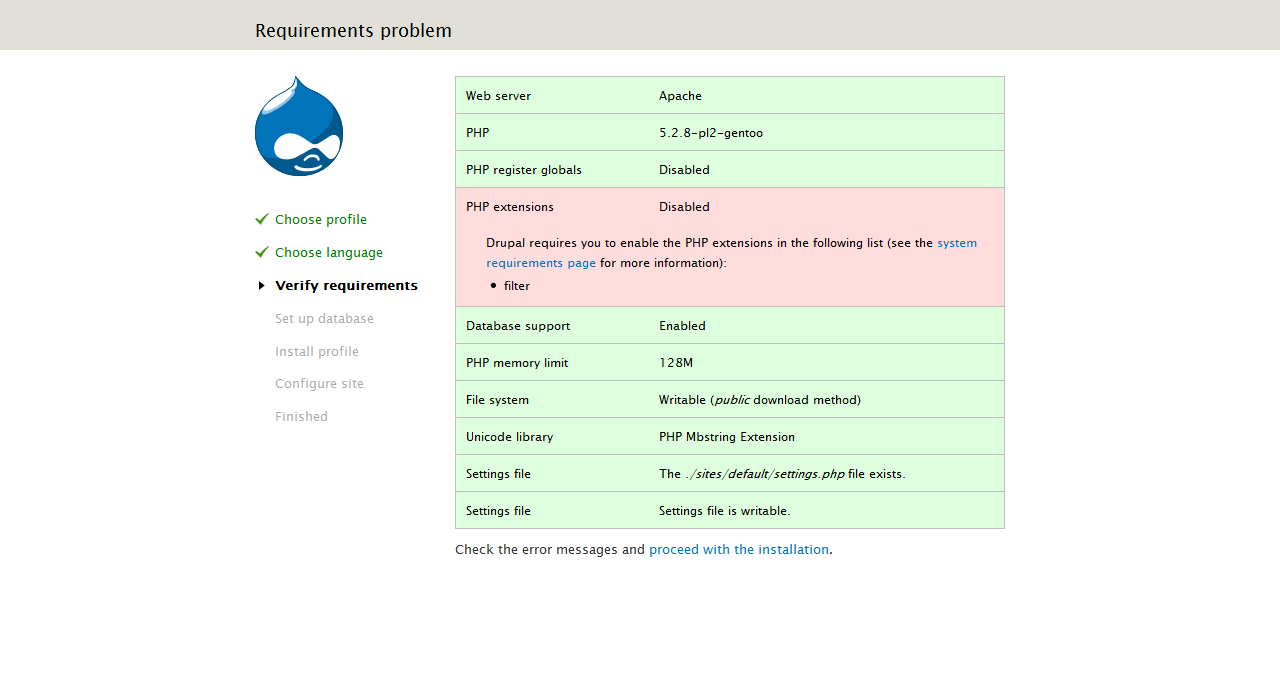Screen dimensions: 1280x698
Task: Click the PHP extensions label
Action: pyautogui.click(x=510, y=207)
